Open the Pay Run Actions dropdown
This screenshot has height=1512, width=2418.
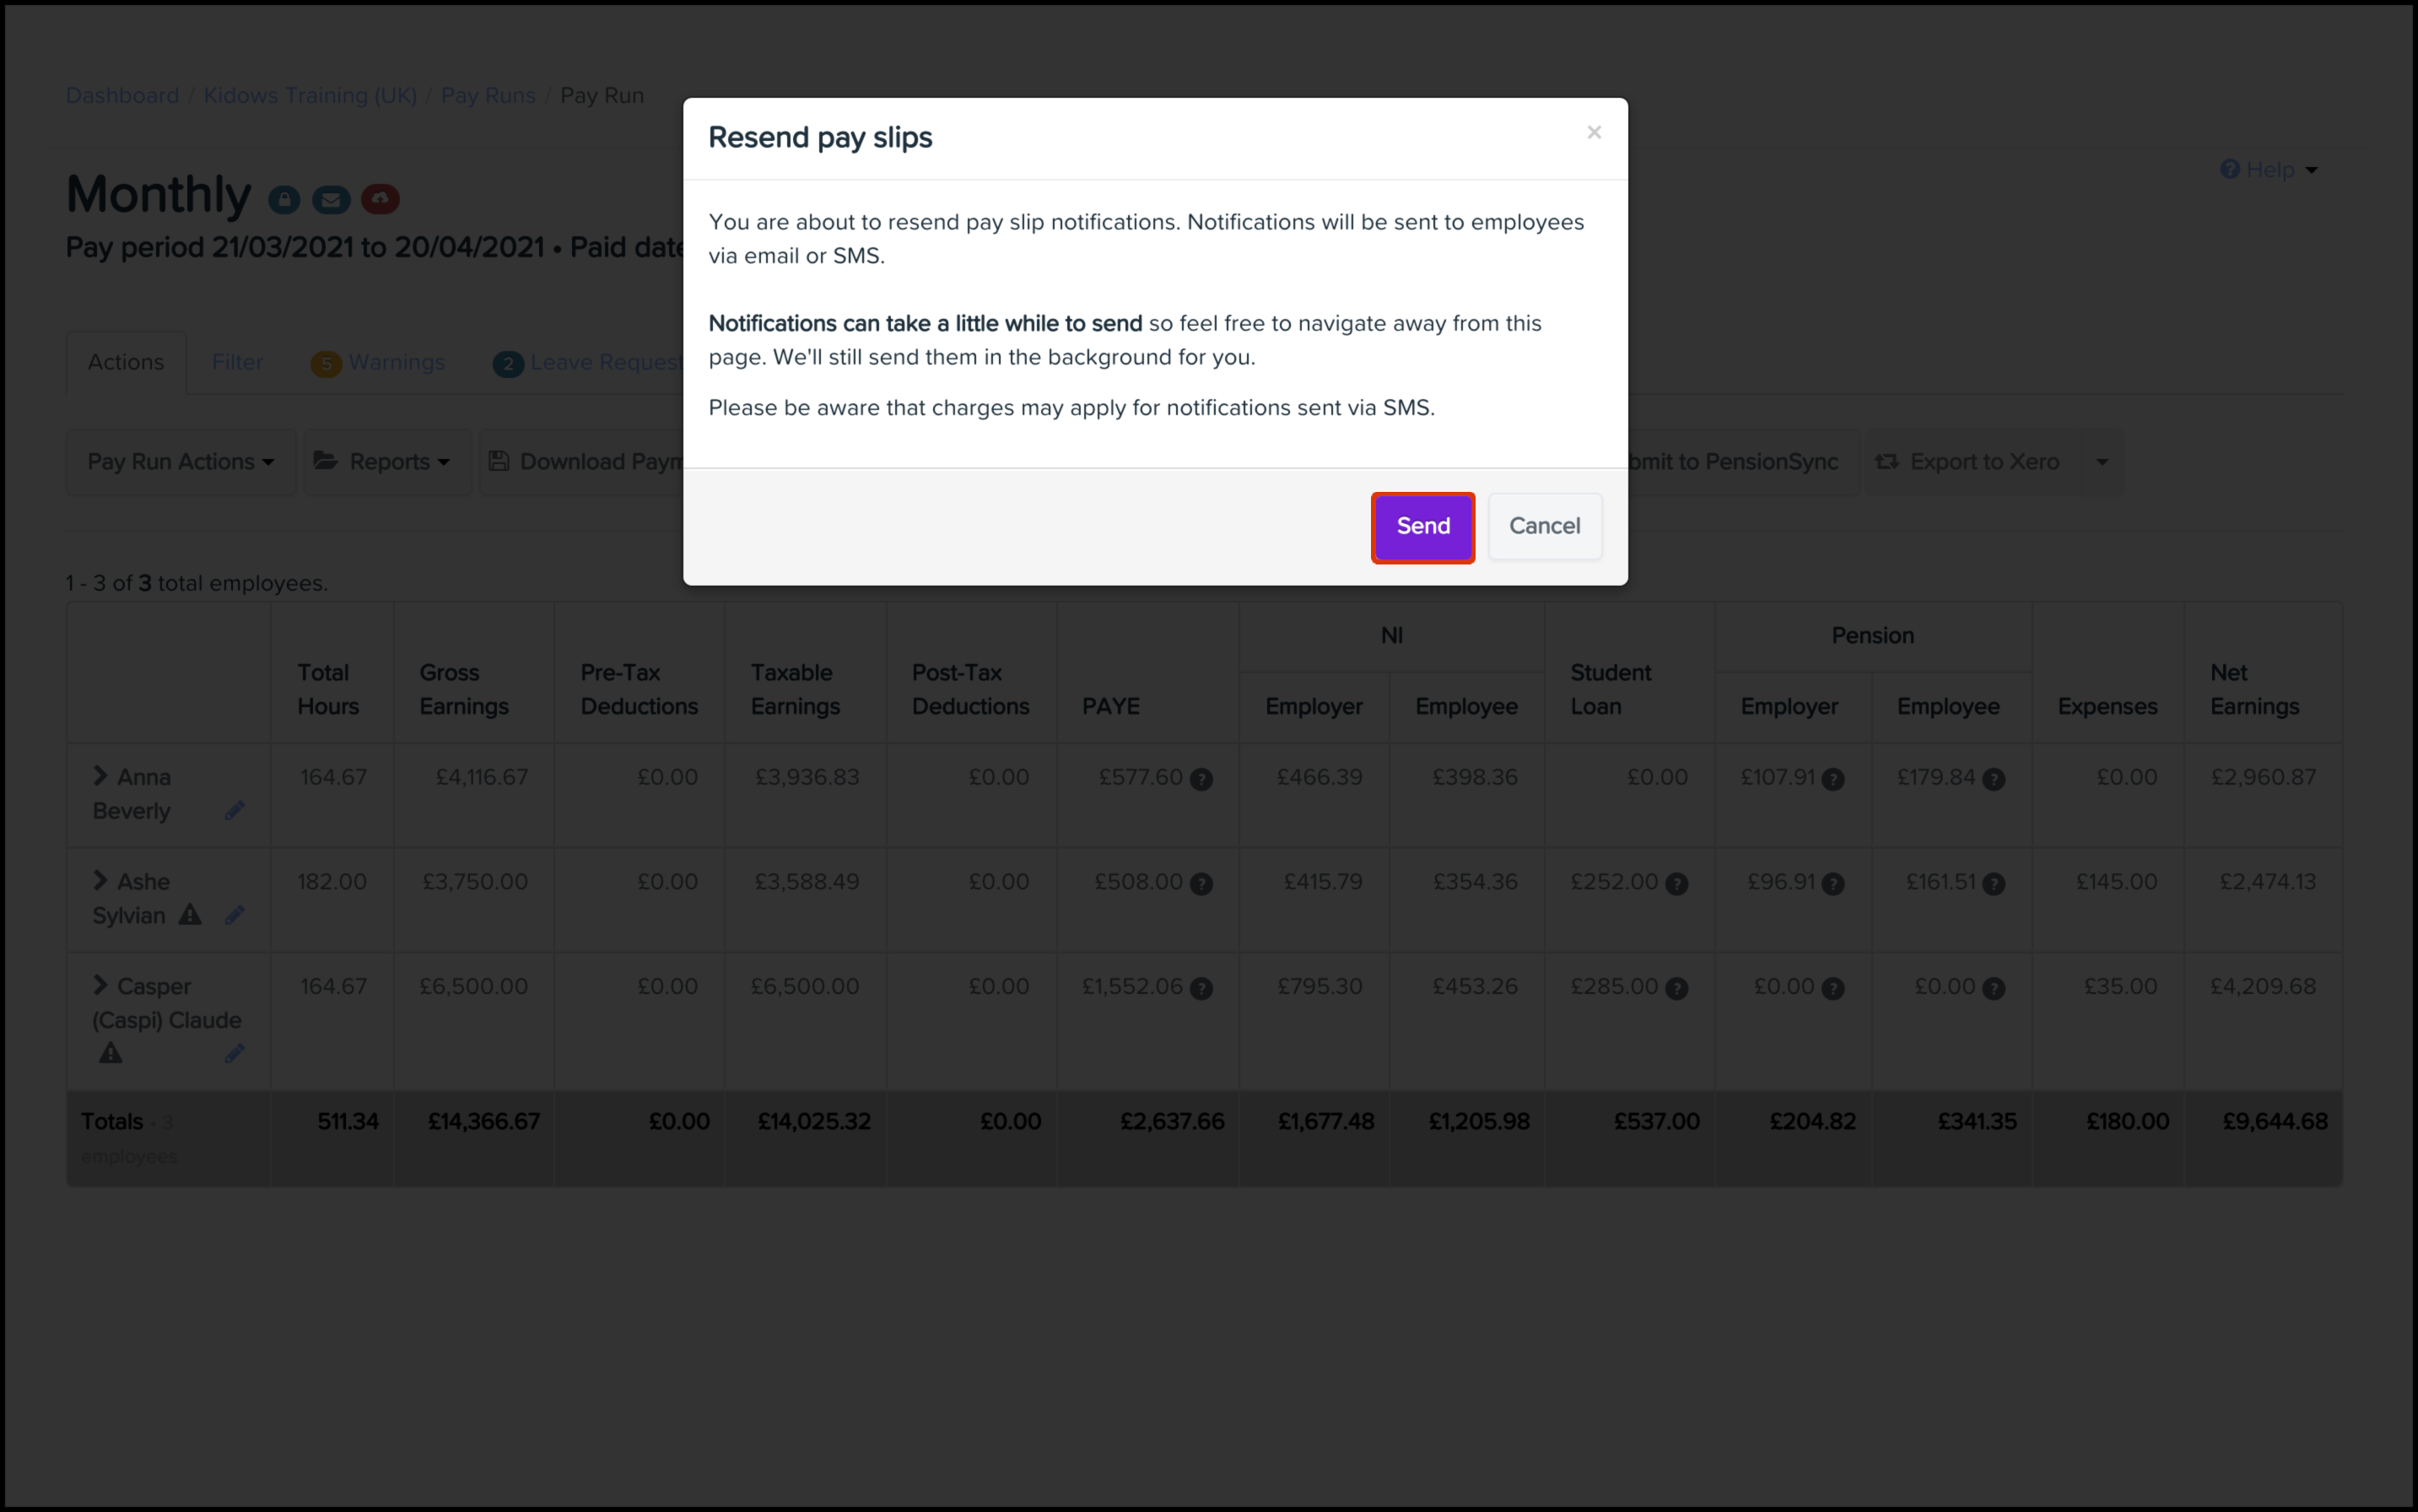(181, 462)
